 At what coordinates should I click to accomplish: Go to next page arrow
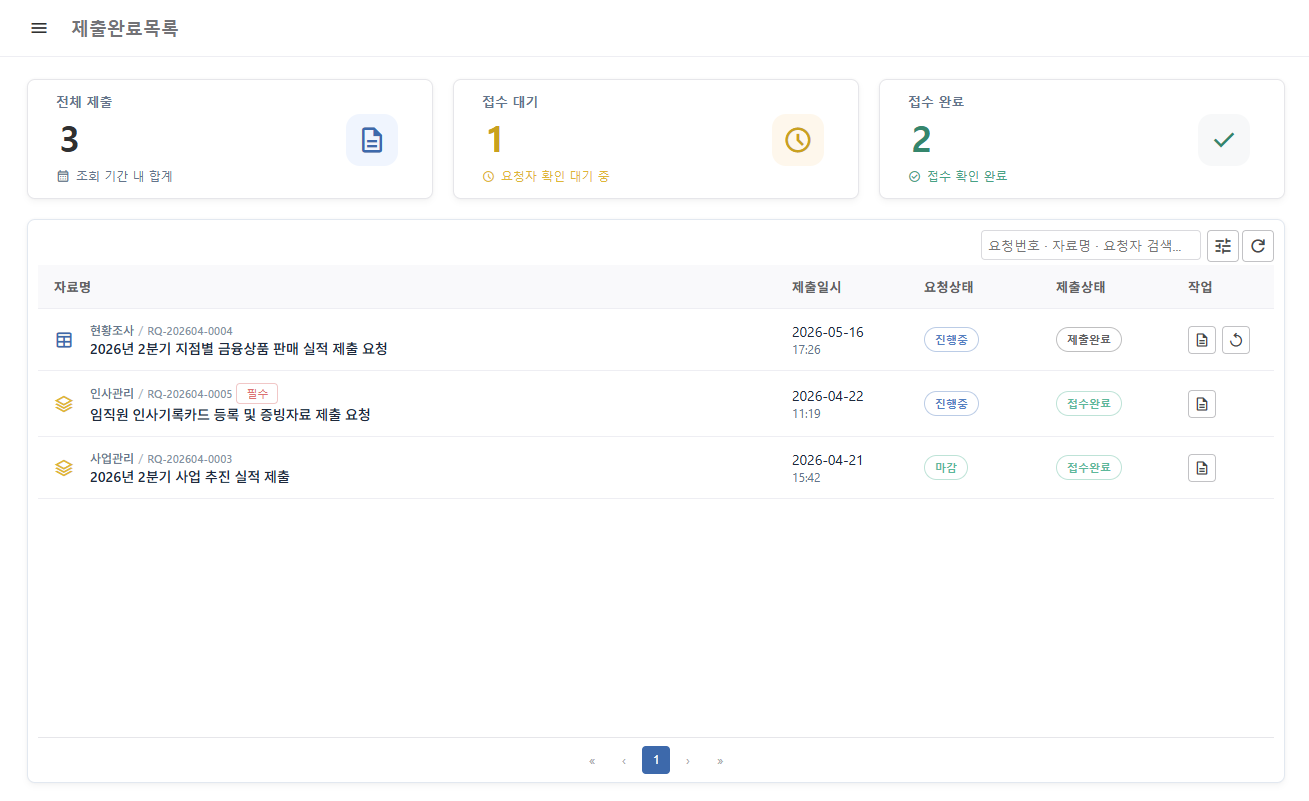tap(688, 761)
